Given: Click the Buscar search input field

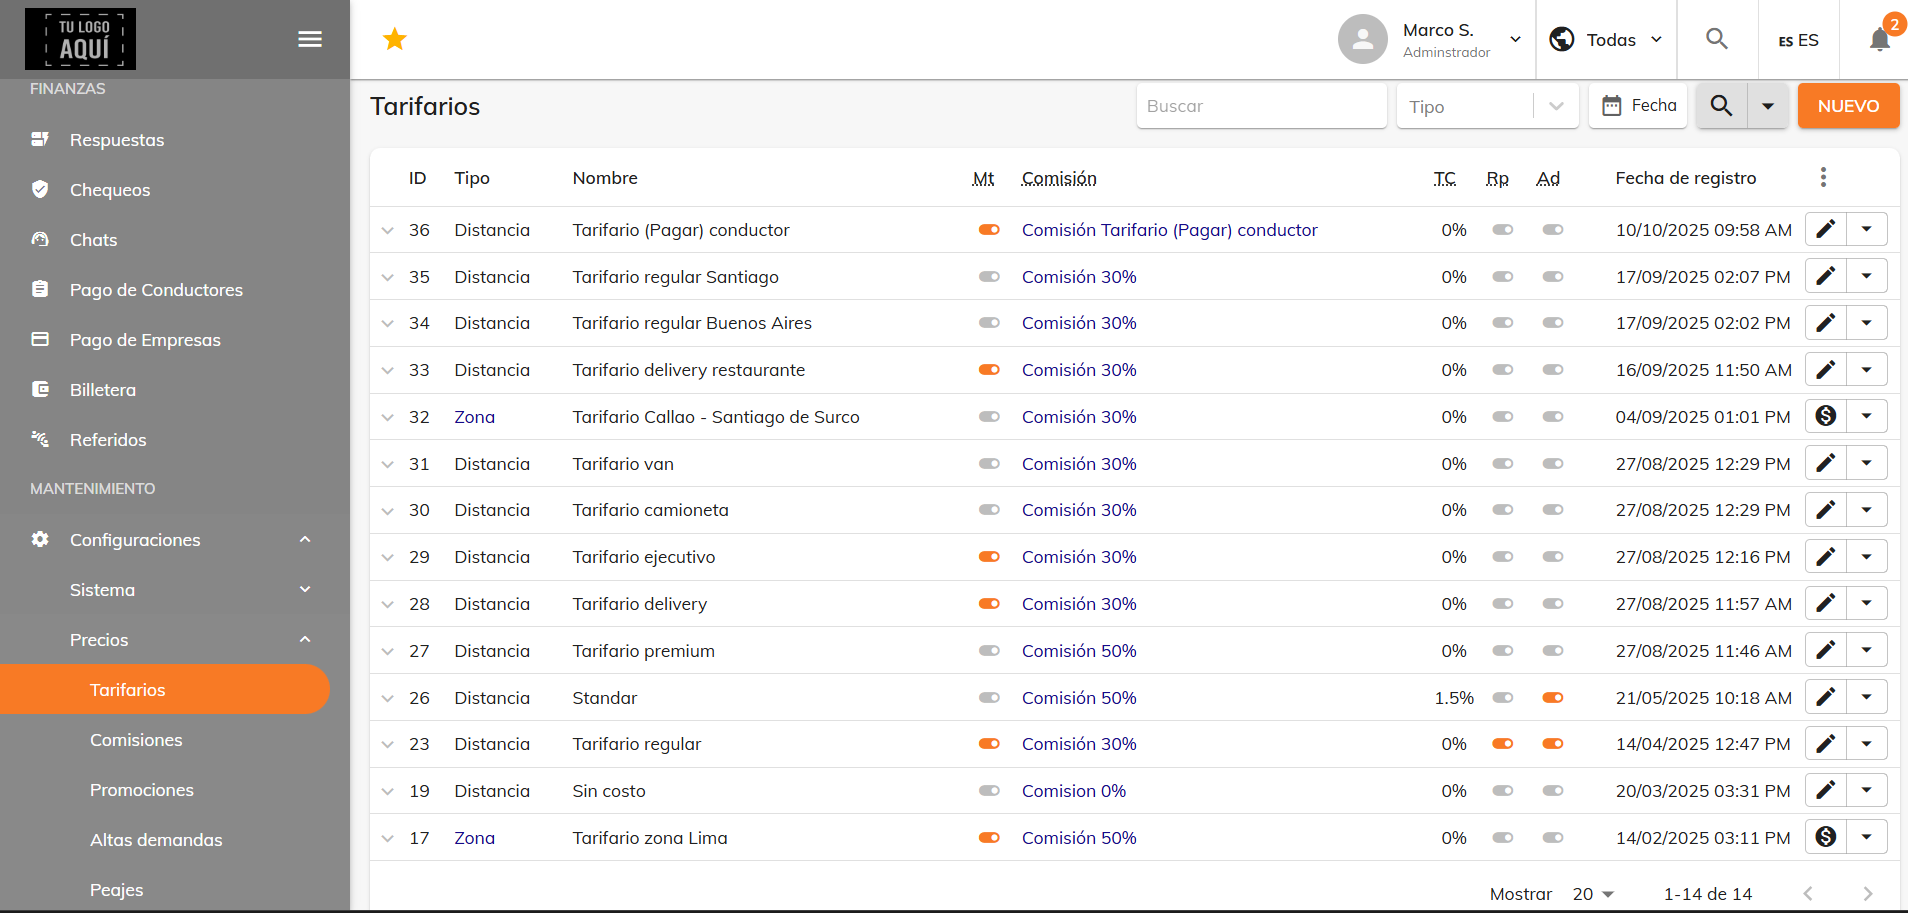Looking at the screenshot, I should coord(1261,106).
